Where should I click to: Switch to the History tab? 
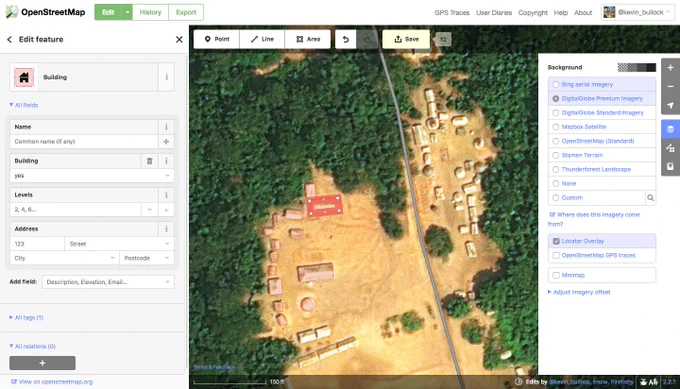(x=150, y=12)
